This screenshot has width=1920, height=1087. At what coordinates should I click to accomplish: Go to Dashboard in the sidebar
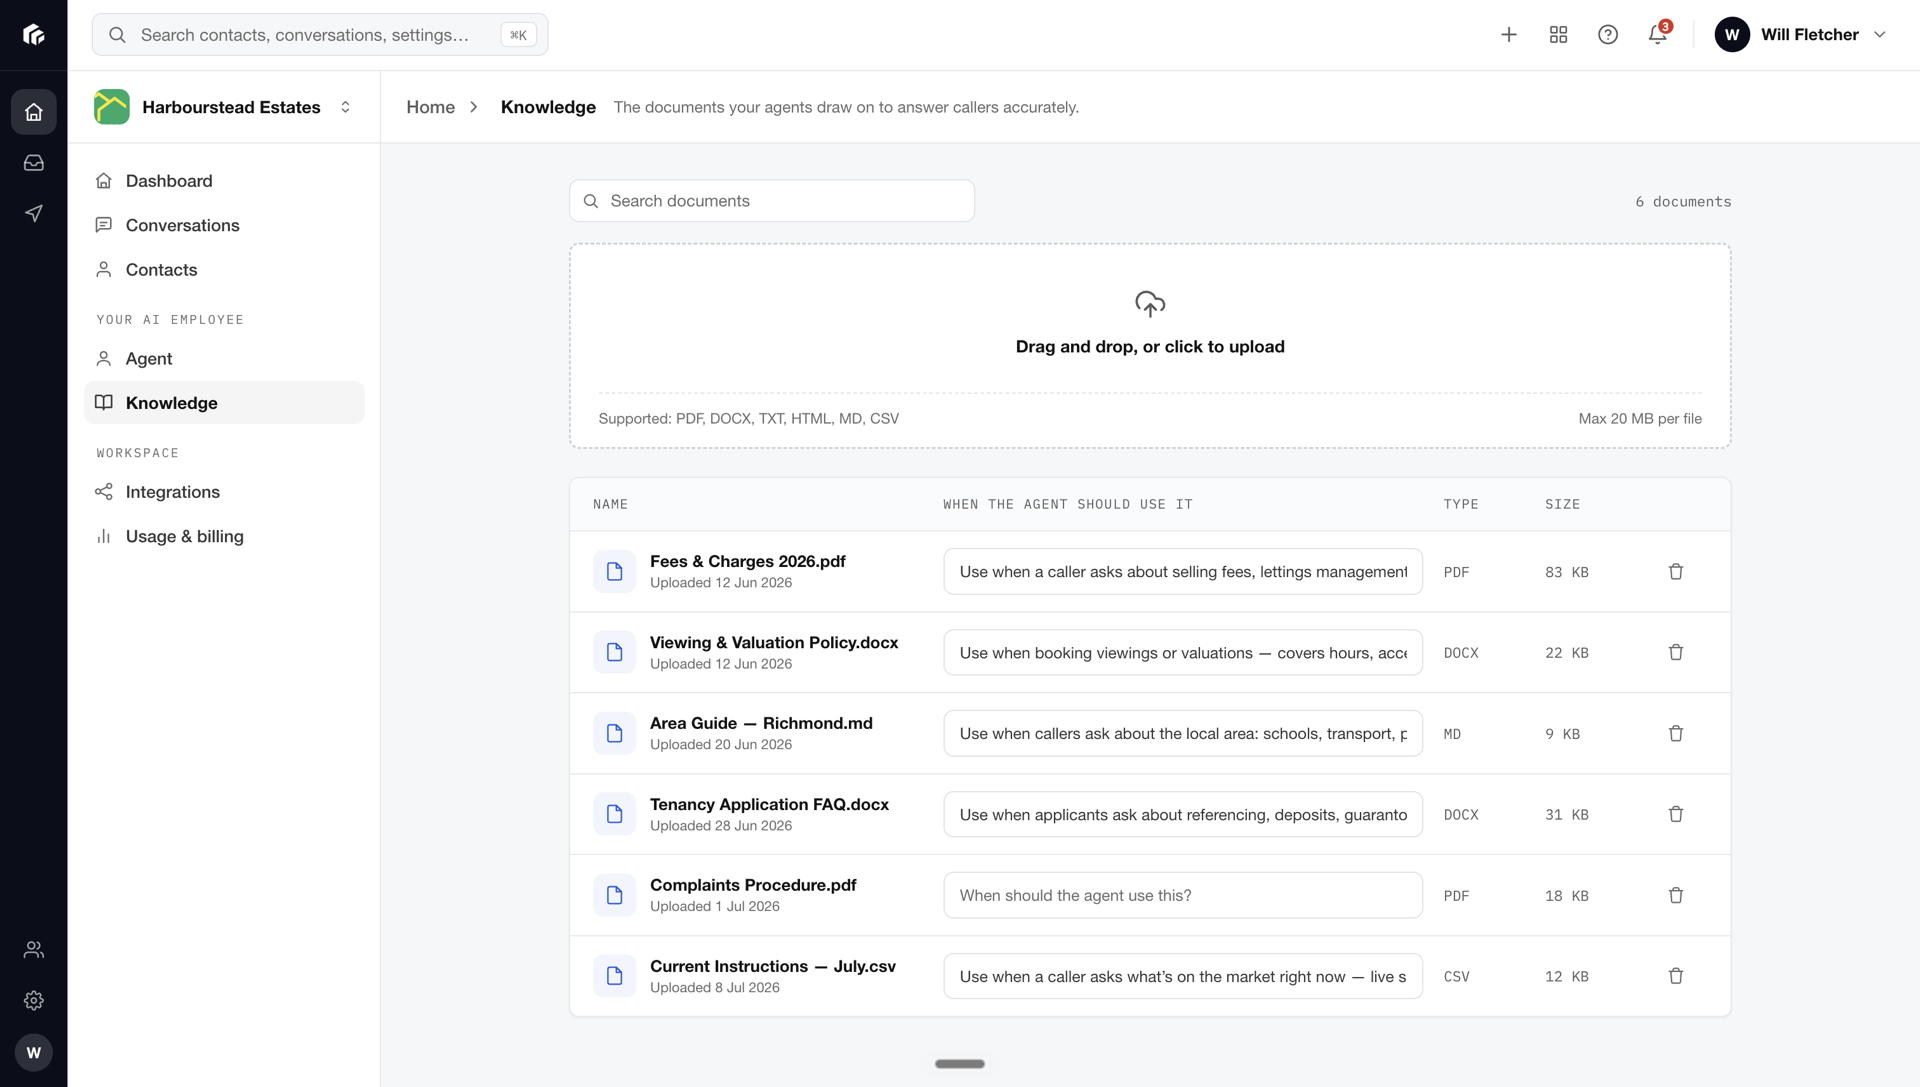coord(224,181)
